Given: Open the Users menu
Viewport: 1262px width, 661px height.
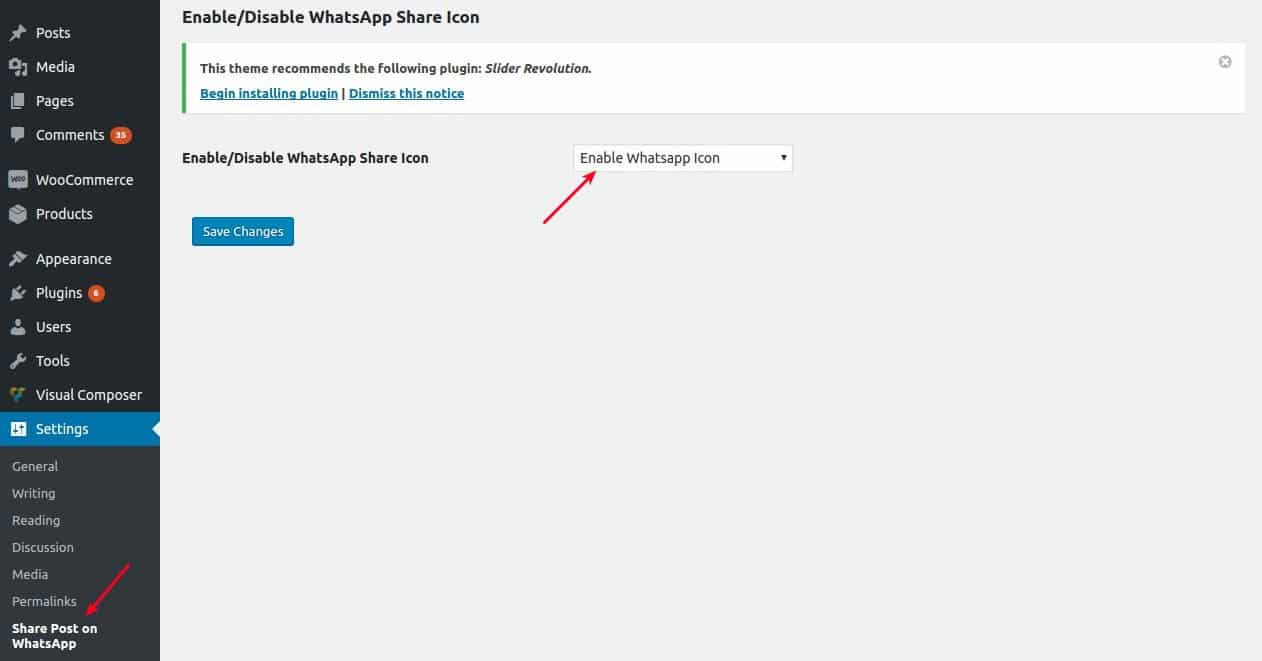Looking at the screenshot, I should point(80,327).
